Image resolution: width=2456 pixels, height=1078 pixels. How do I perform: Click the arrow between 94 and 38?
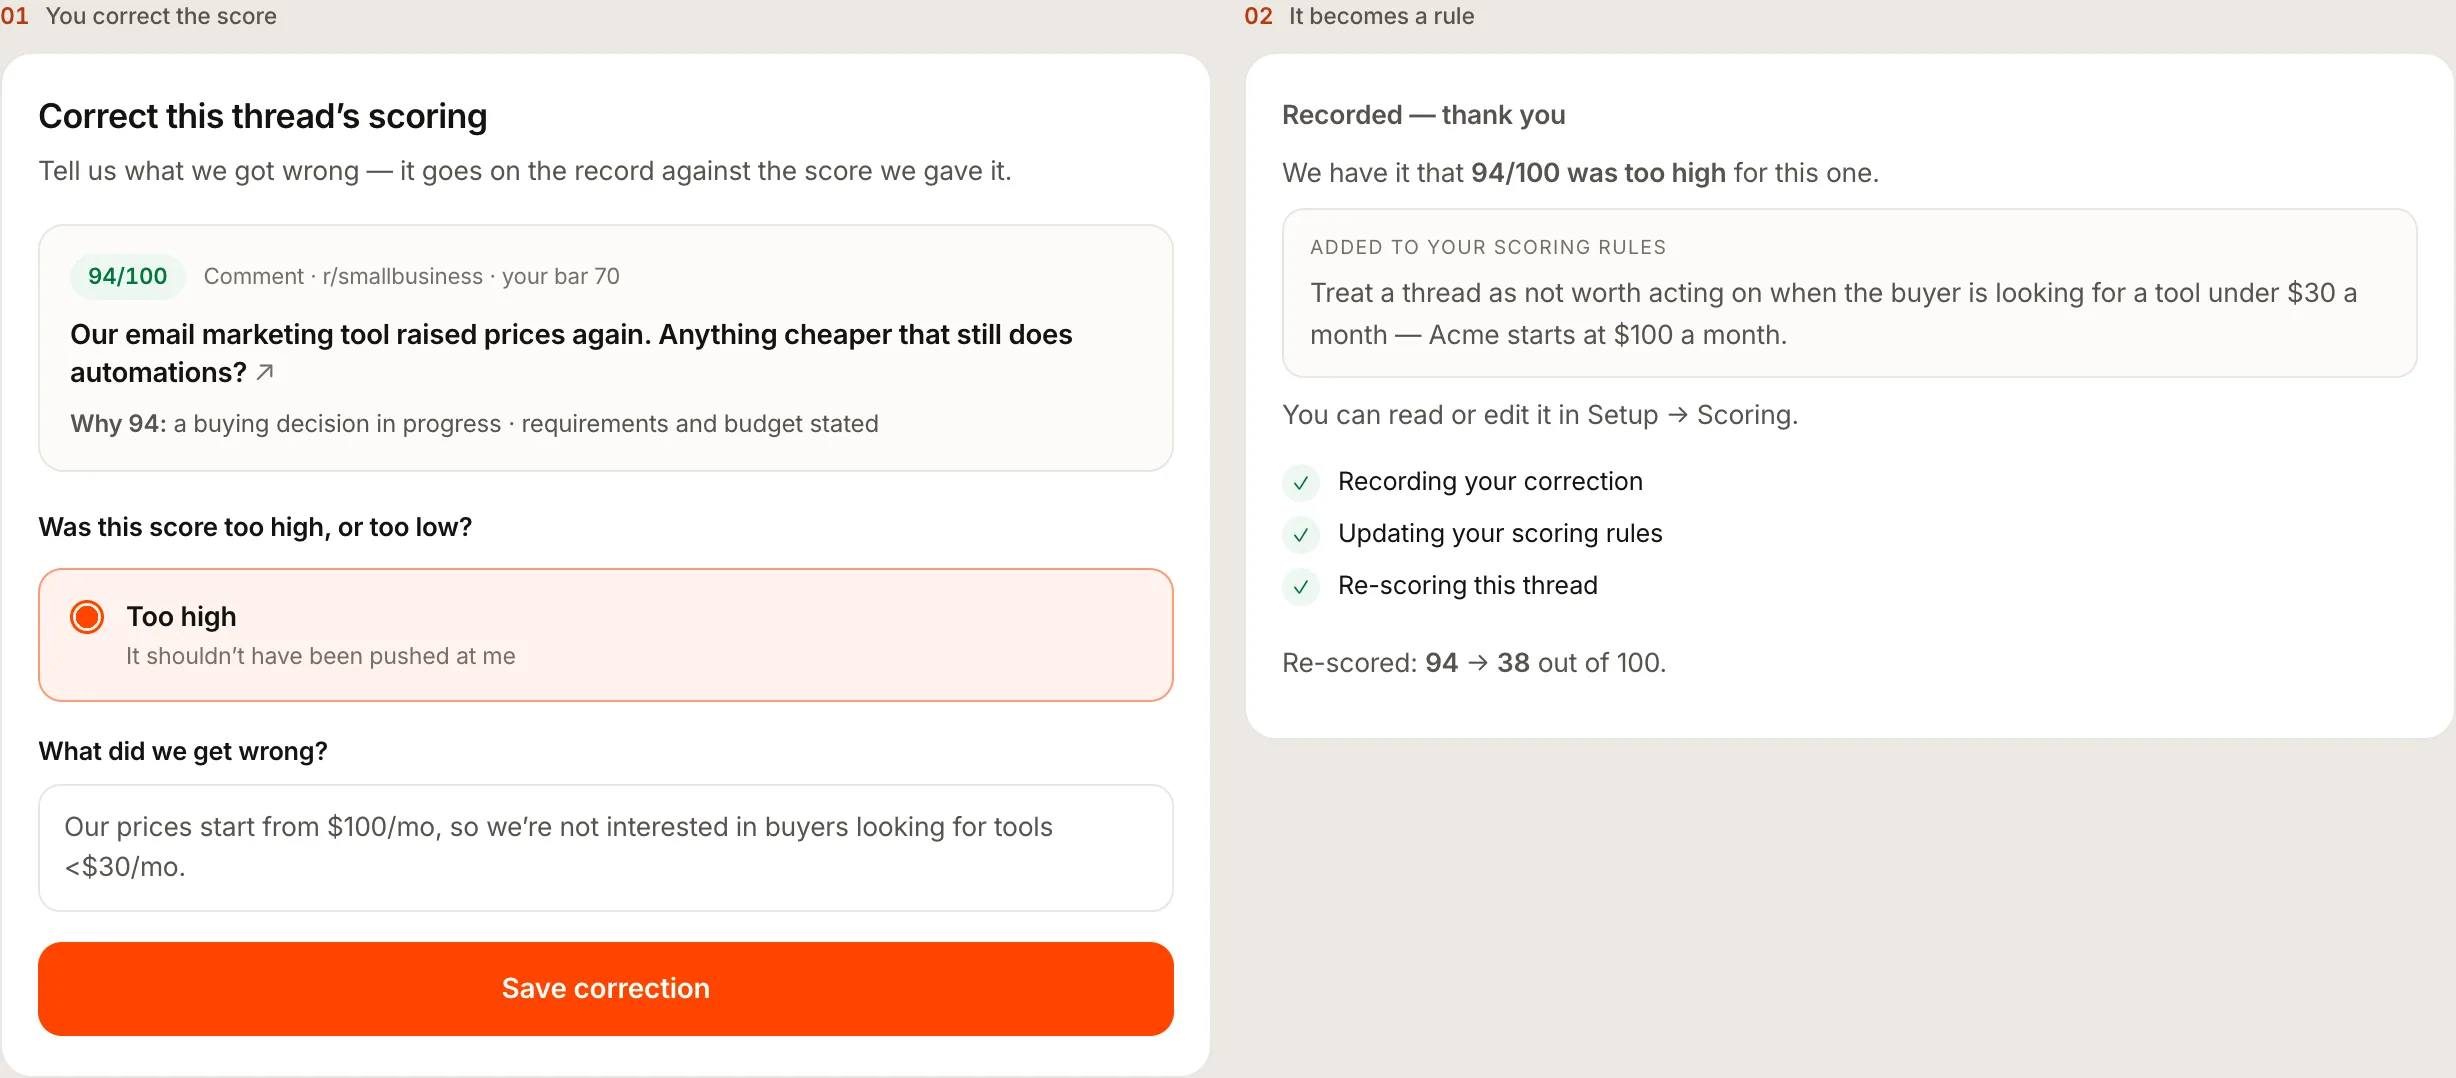(x=1478, y=663)
